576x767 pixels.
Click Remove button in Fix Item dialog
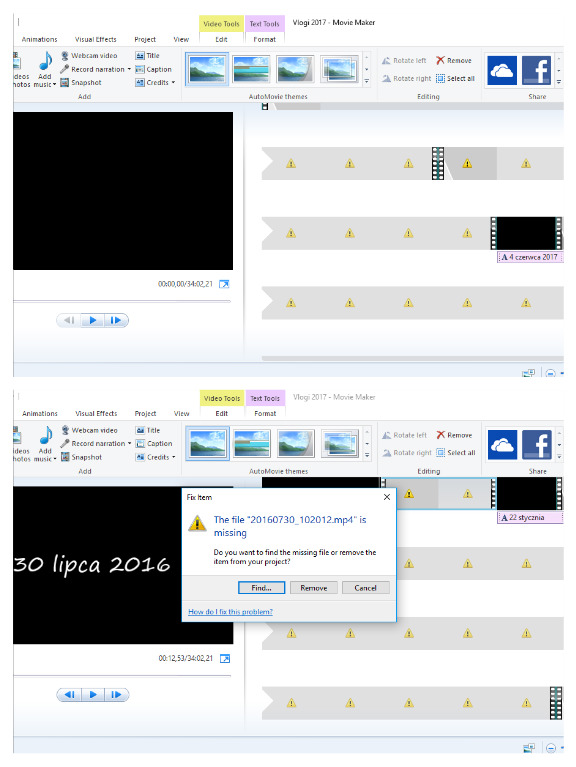point(313,587)
